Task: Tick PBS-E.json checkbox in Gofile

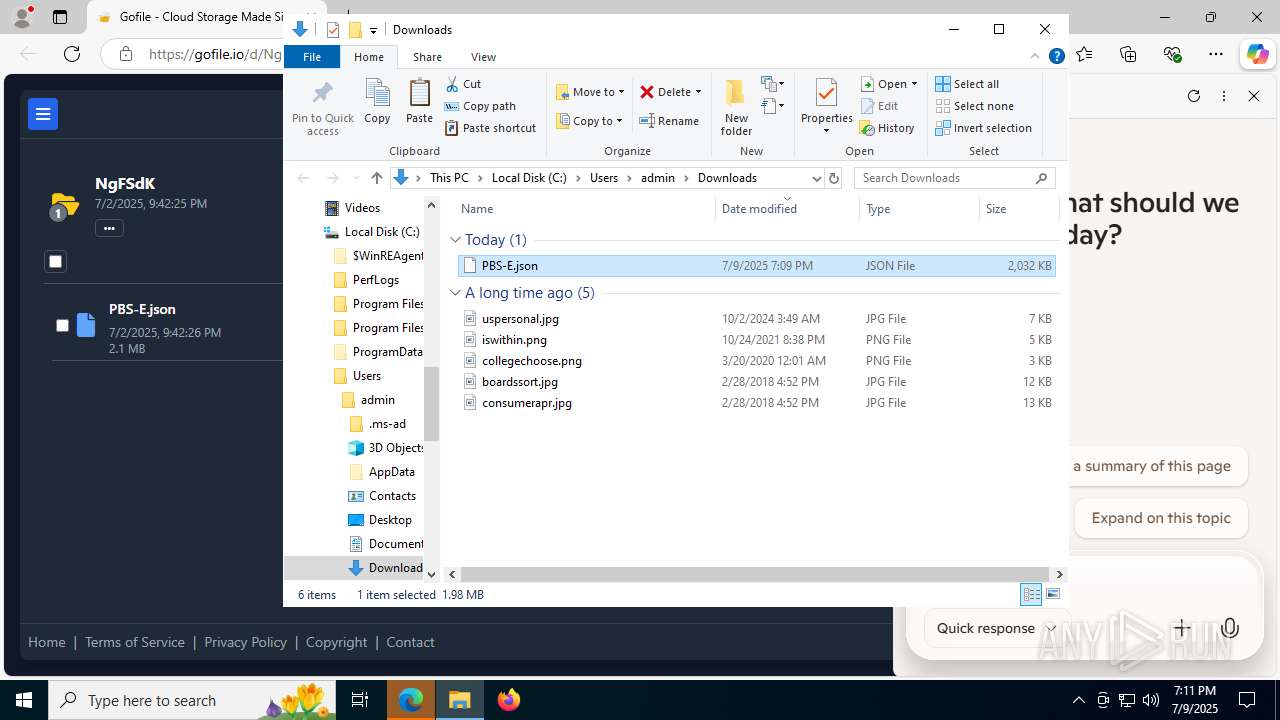Action: [x=62, y=325]
